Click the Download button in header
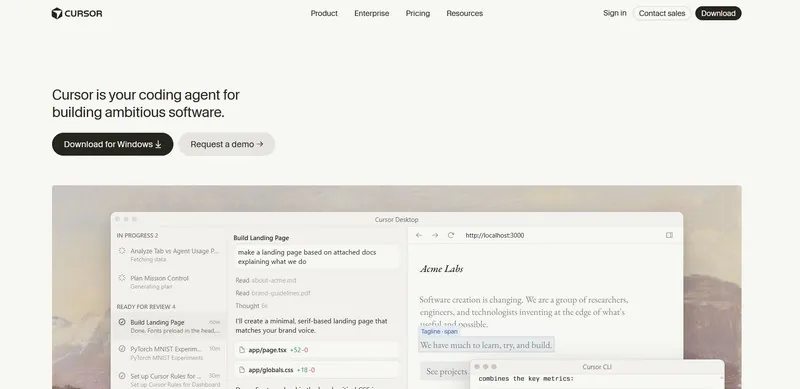The width and height of the screenshot is (800, 389). [x=718, y=13]
